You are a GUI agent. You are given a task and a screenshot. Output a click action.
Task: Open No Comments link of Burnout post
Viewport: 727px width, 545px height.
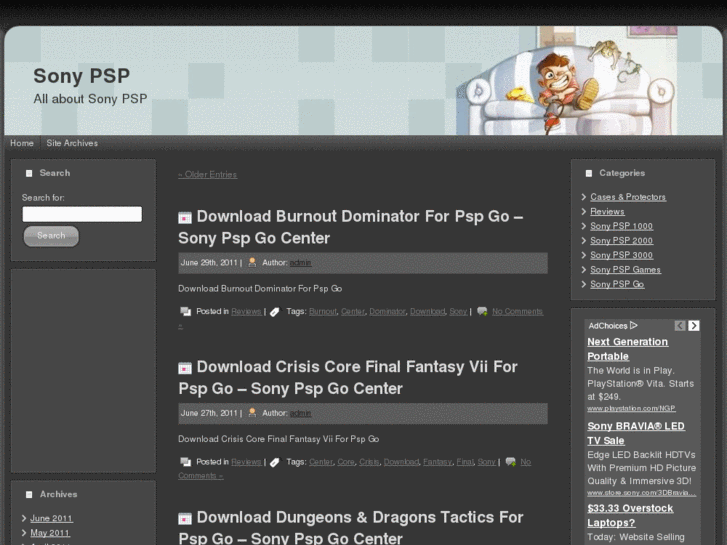tap(517, 312)
